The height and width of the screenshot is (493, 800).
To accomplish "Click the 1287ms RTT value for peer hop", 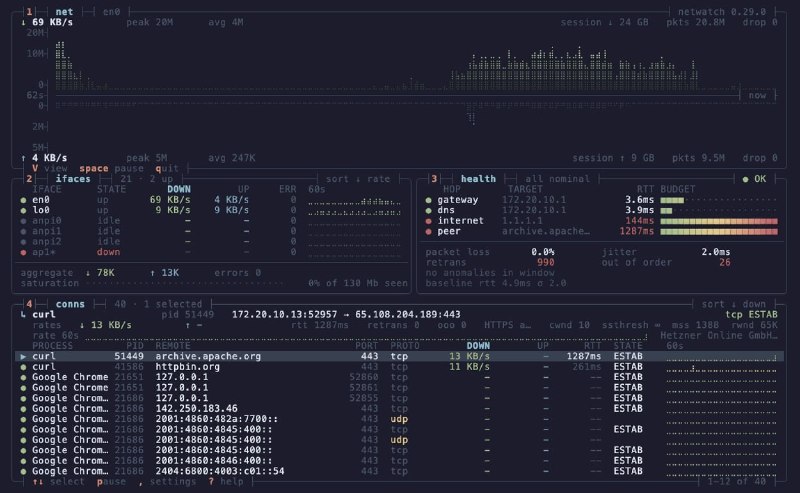I will coord(637,231).
